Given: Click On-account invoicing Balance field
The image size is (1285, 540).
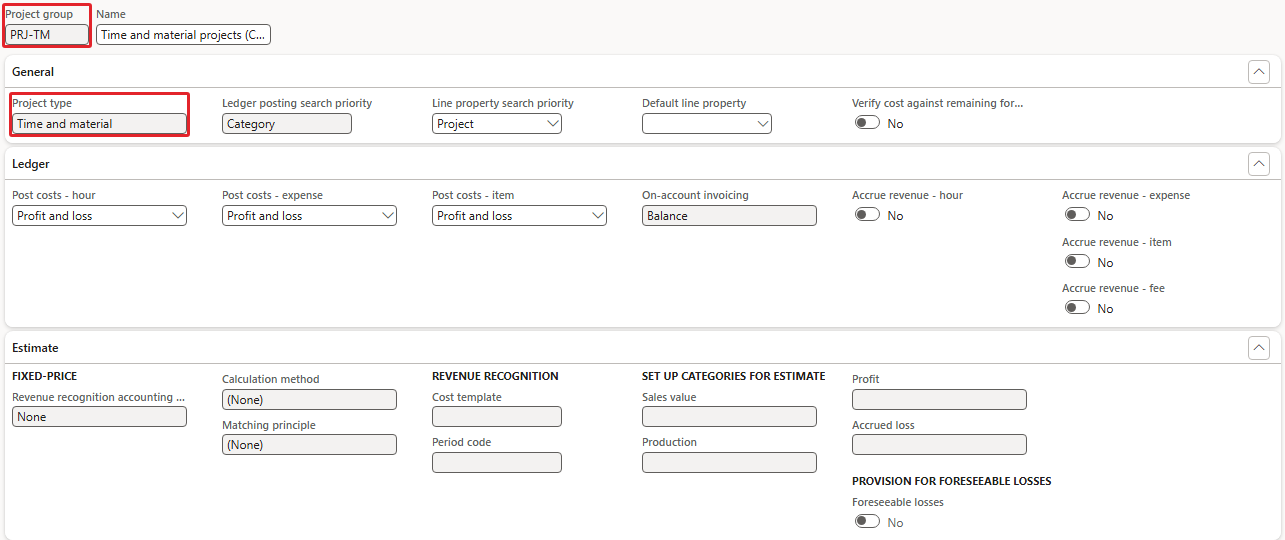Looking at the screenshot, I should point(729,216).
